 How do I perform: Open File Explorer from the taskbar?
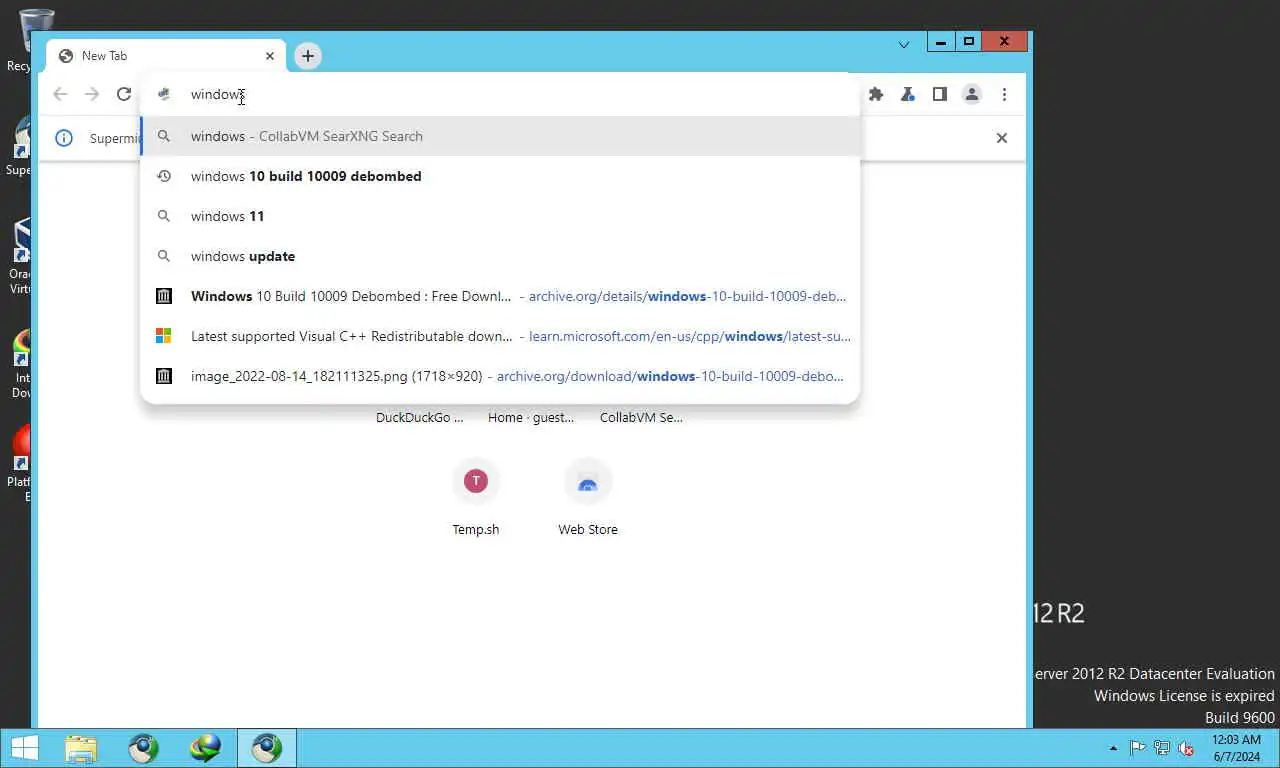(x=81, y=748)
